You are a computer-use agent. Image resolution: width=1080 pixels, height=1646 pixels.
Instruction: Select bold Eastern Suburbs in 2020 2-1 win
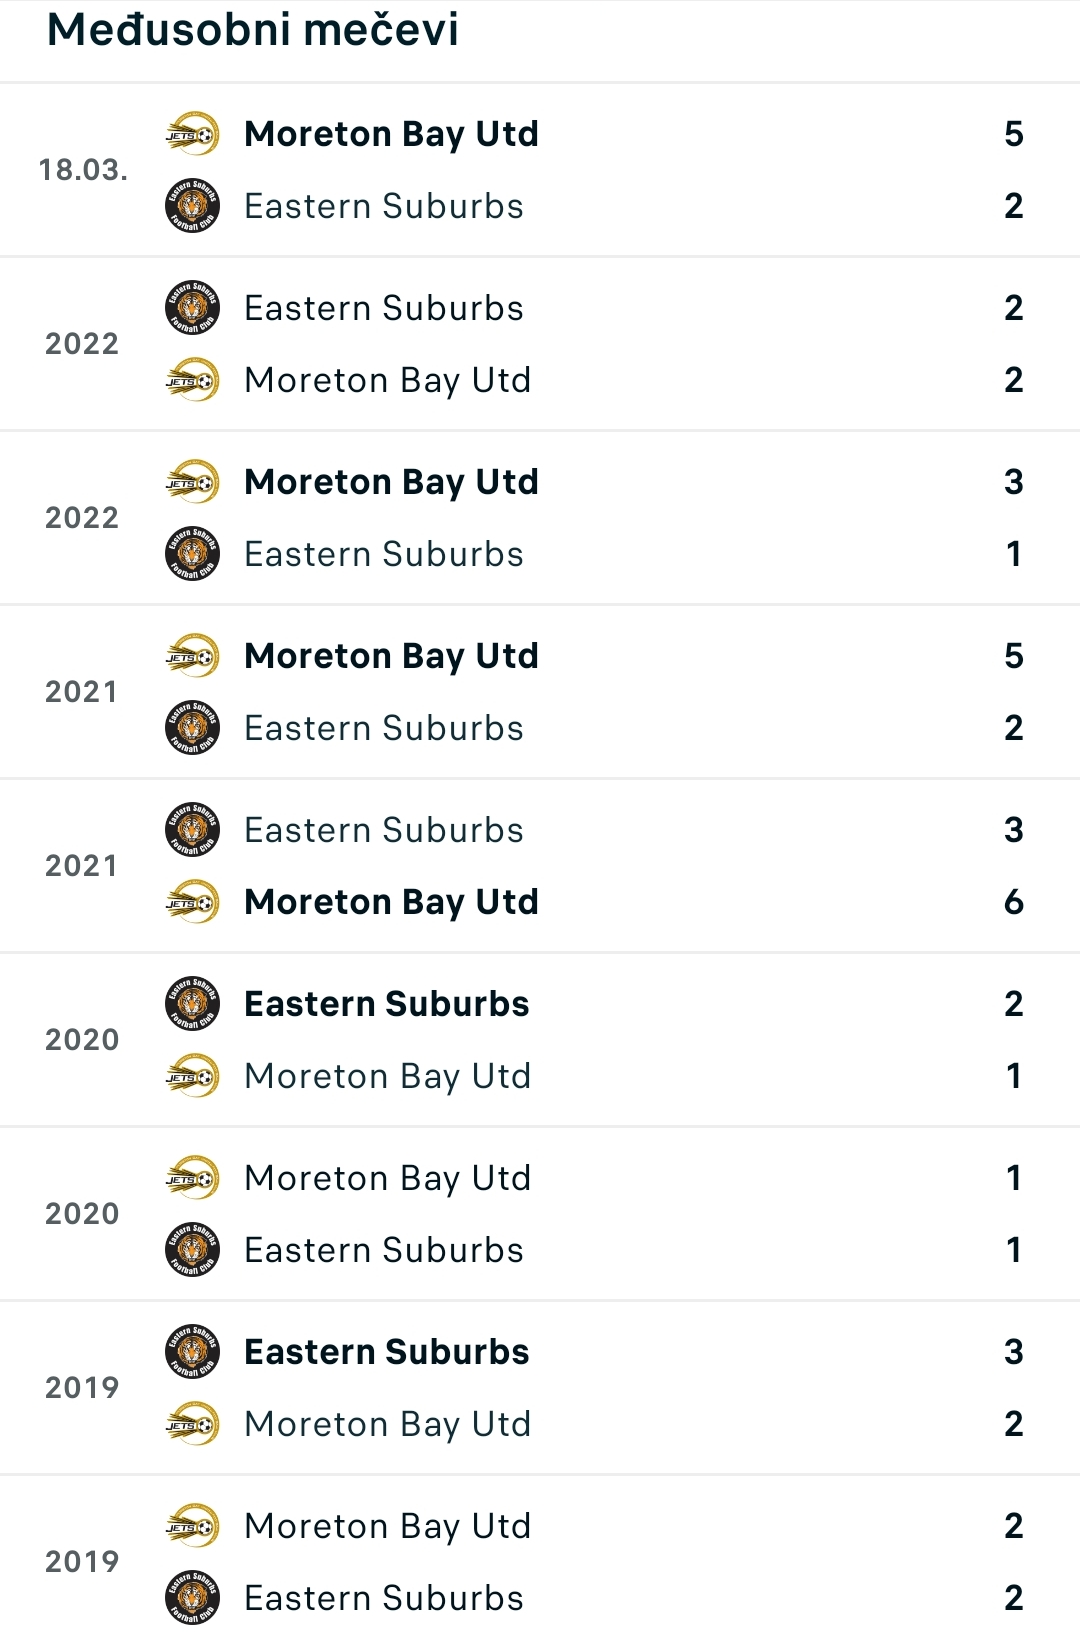click(x=387, y=1004)
